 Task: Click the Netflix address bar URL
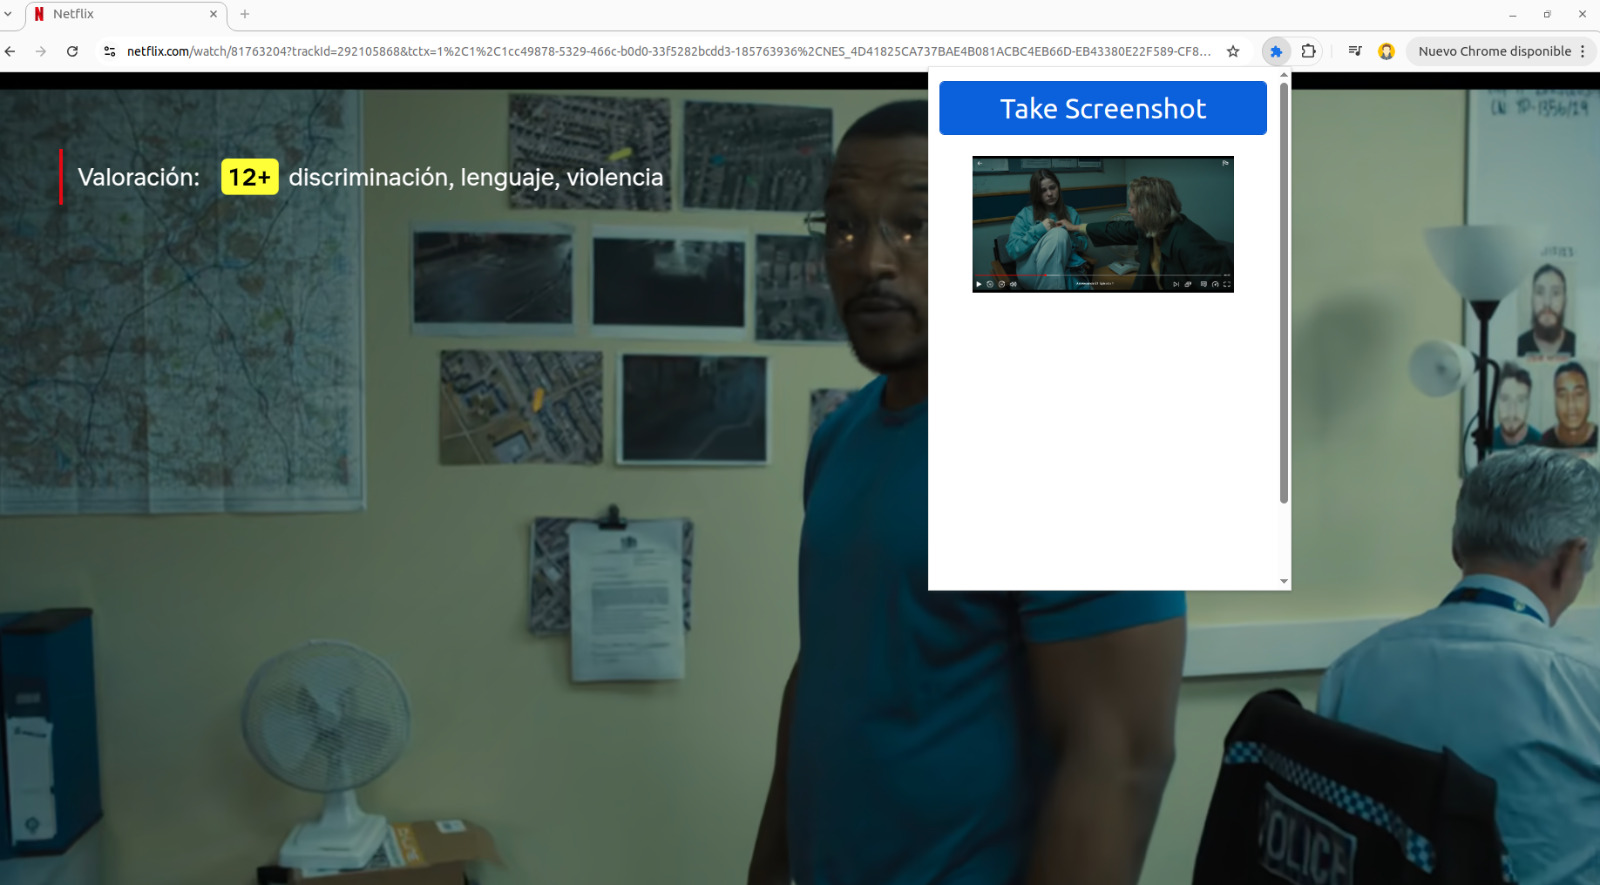click(668, 51)
